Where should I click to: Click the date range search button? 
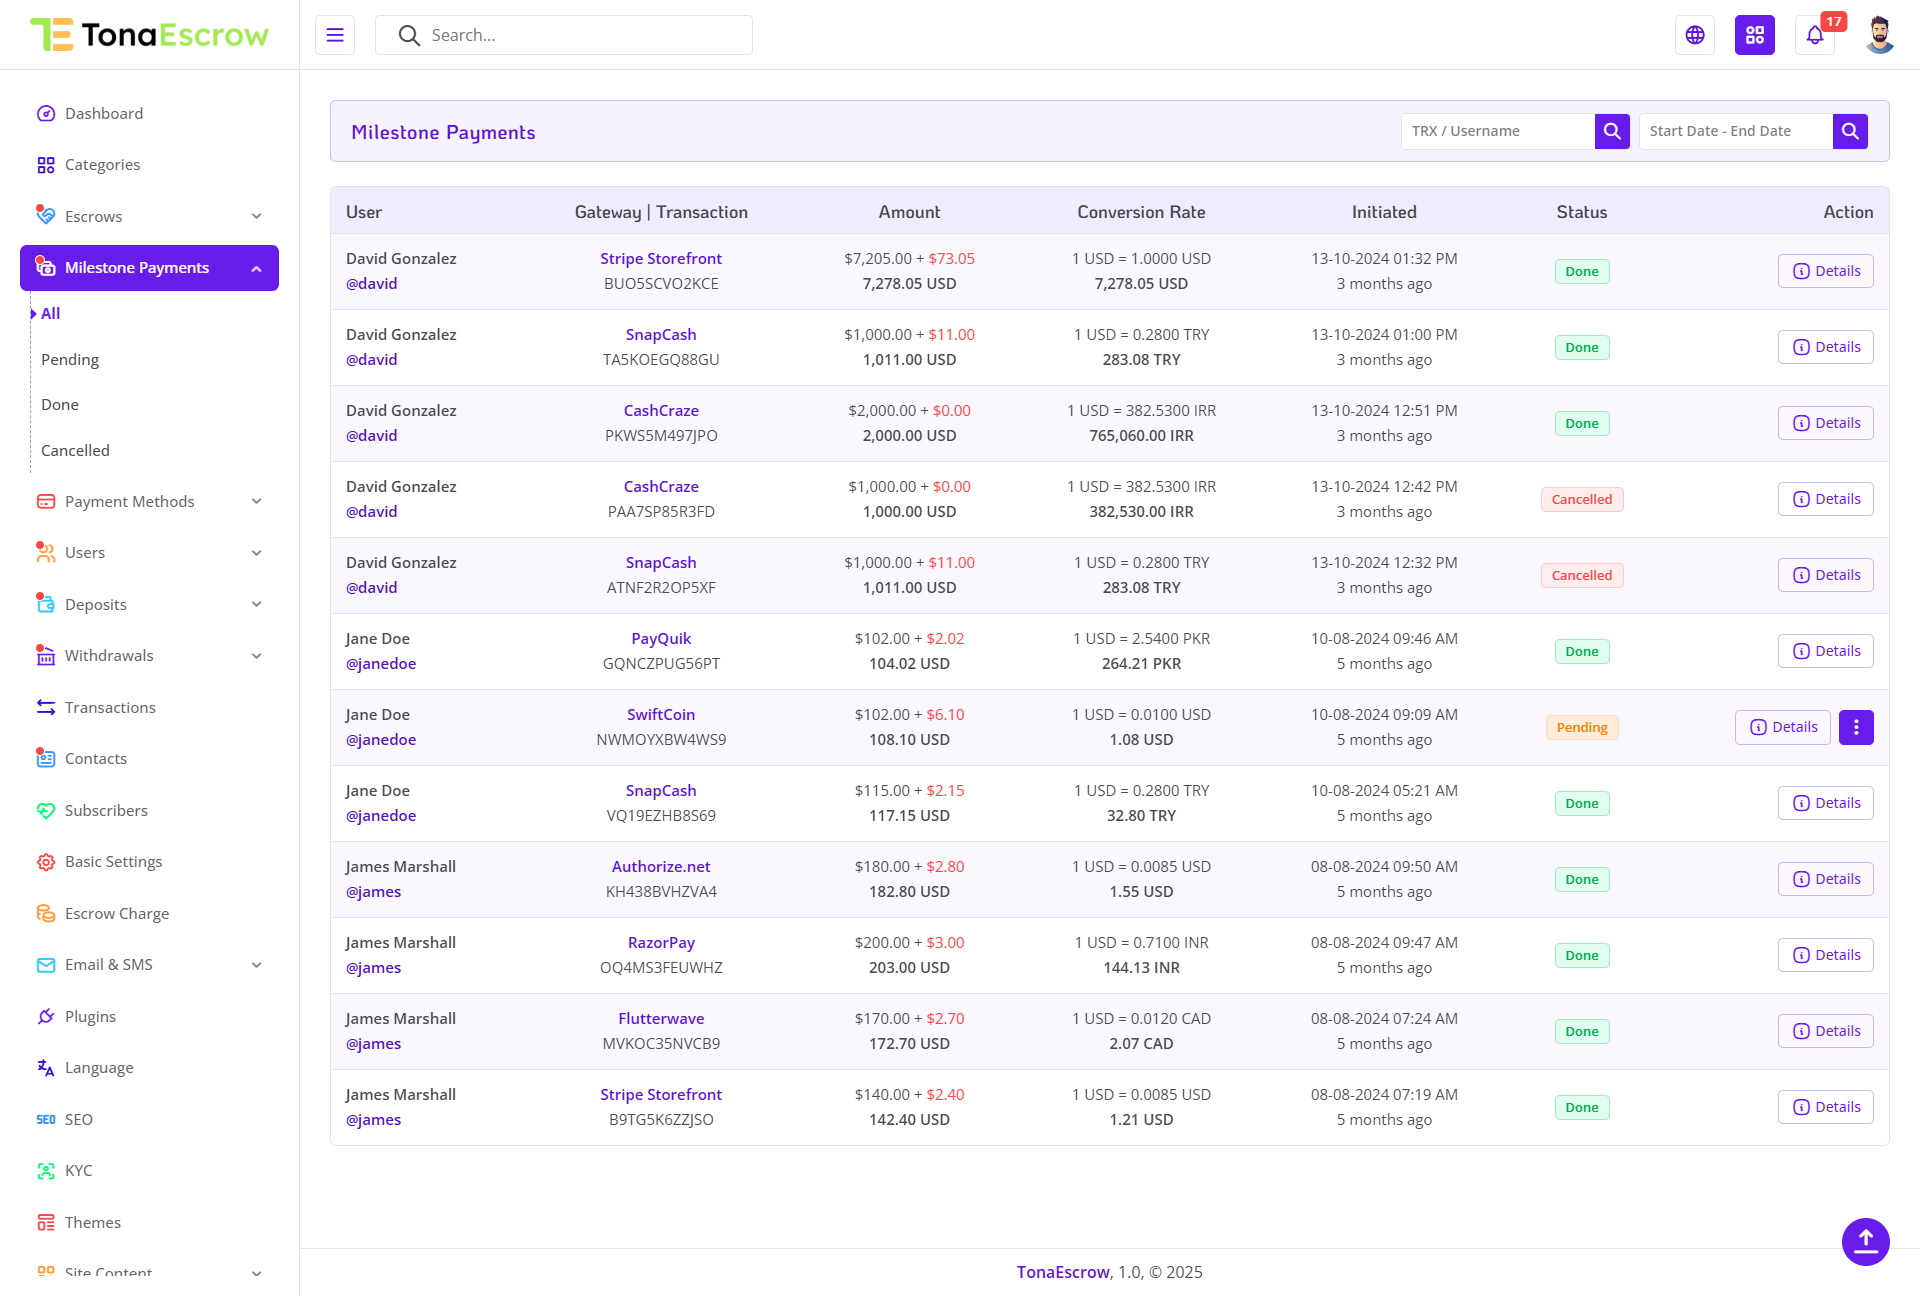click(x=1850, y=131)
